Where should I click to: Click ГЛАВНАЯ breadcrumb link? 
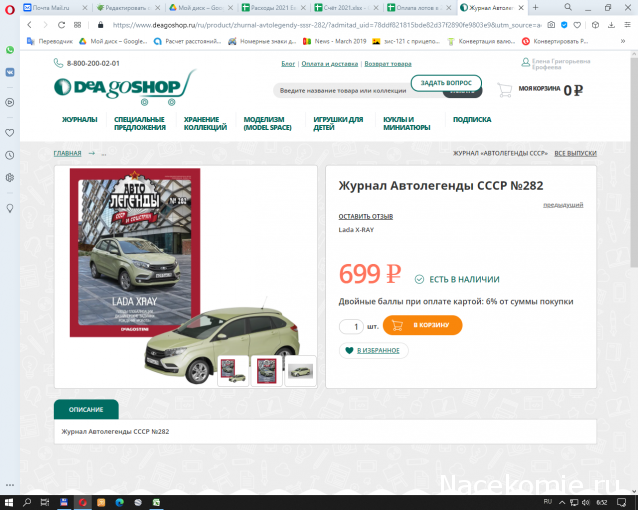coord(68,153)
